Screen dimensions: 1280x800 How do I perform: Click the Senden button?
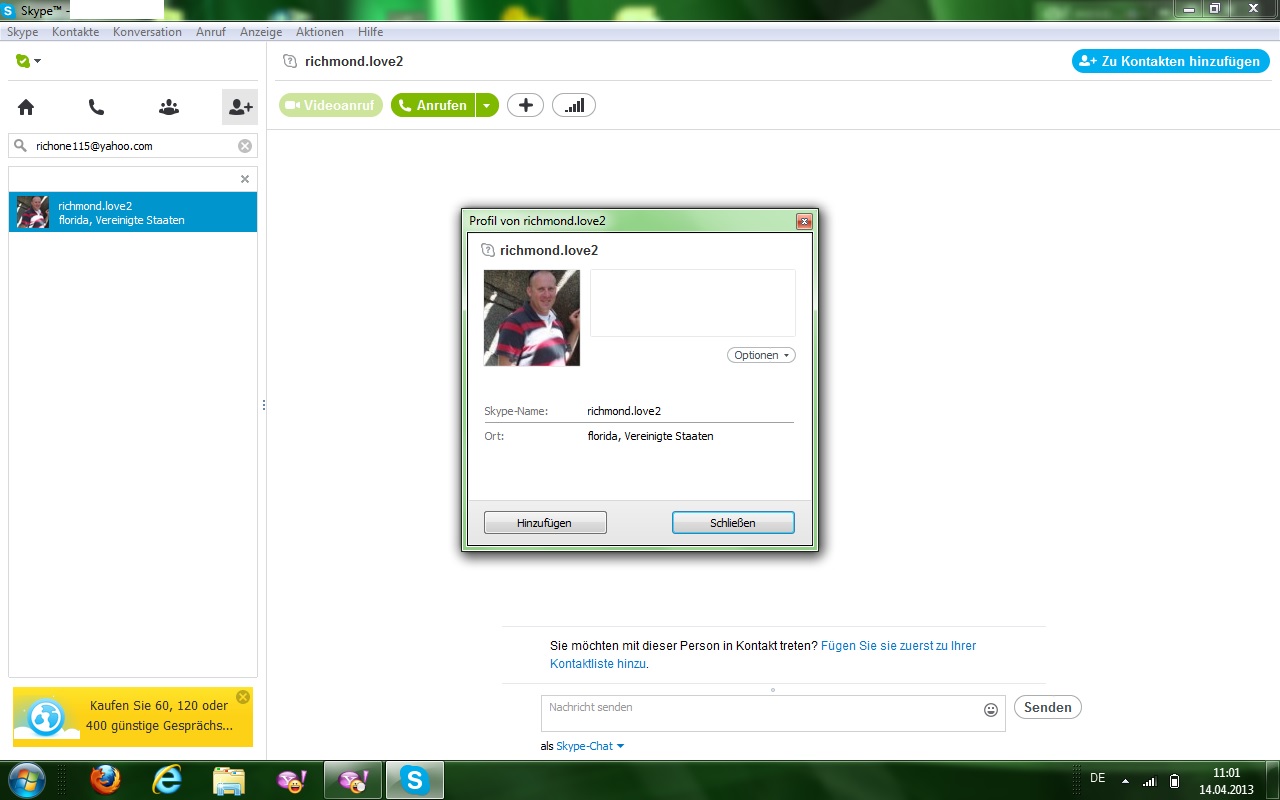(1048, 707)
